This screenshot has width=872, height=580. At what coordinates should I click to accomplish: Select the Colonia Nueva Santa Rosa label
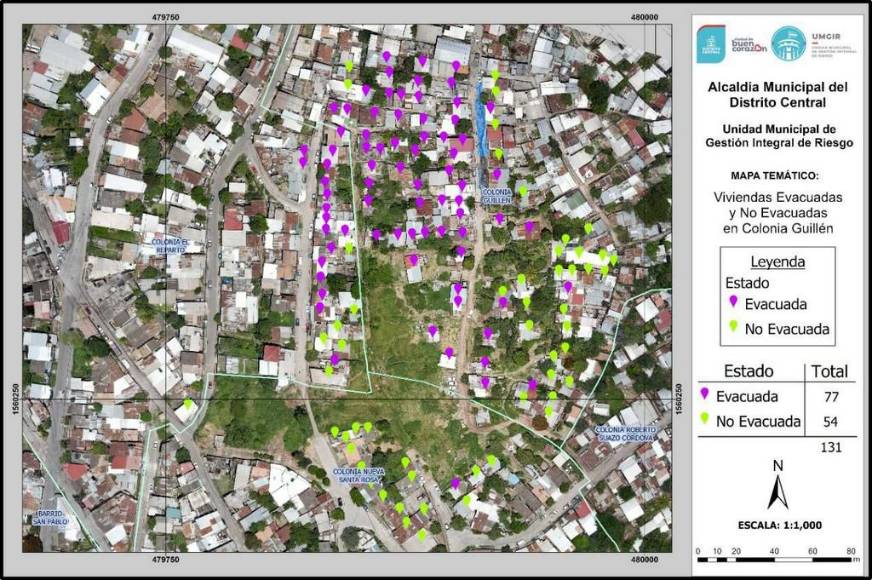(361, 475)
